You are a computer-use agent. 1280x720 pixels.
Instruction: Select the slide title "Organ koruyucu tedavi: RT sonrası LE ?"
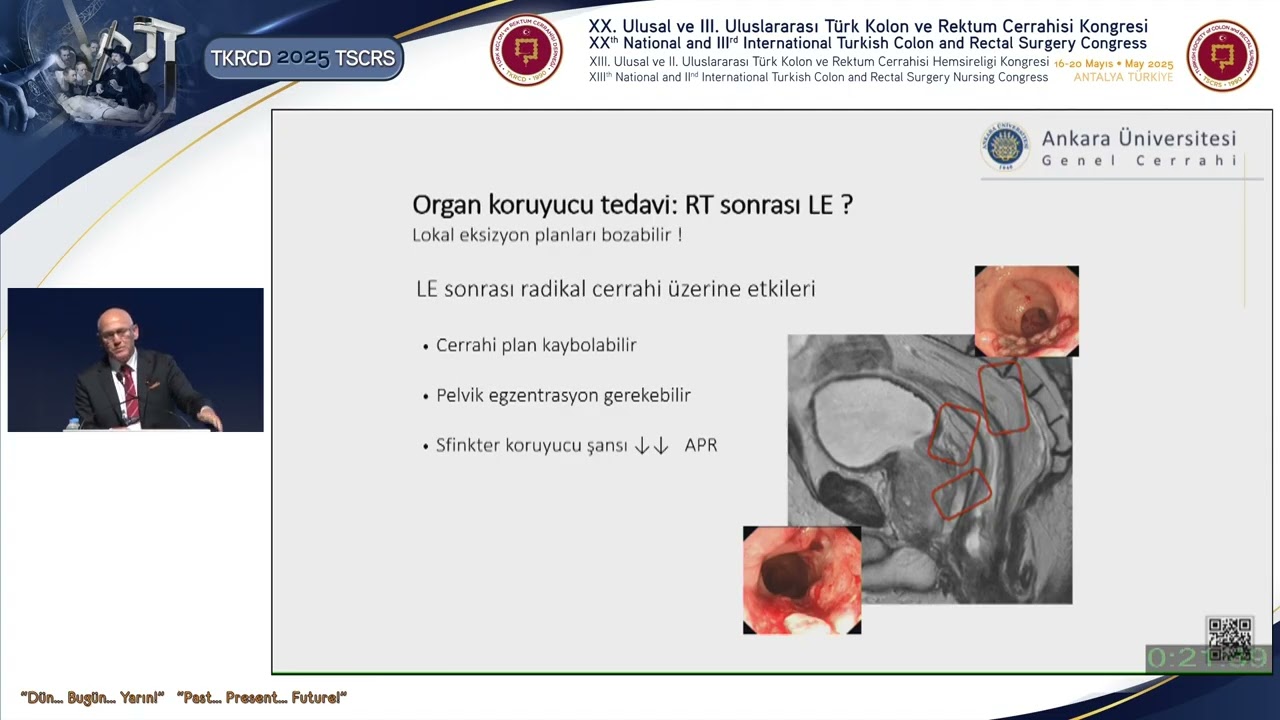click(x=632, y=205)
